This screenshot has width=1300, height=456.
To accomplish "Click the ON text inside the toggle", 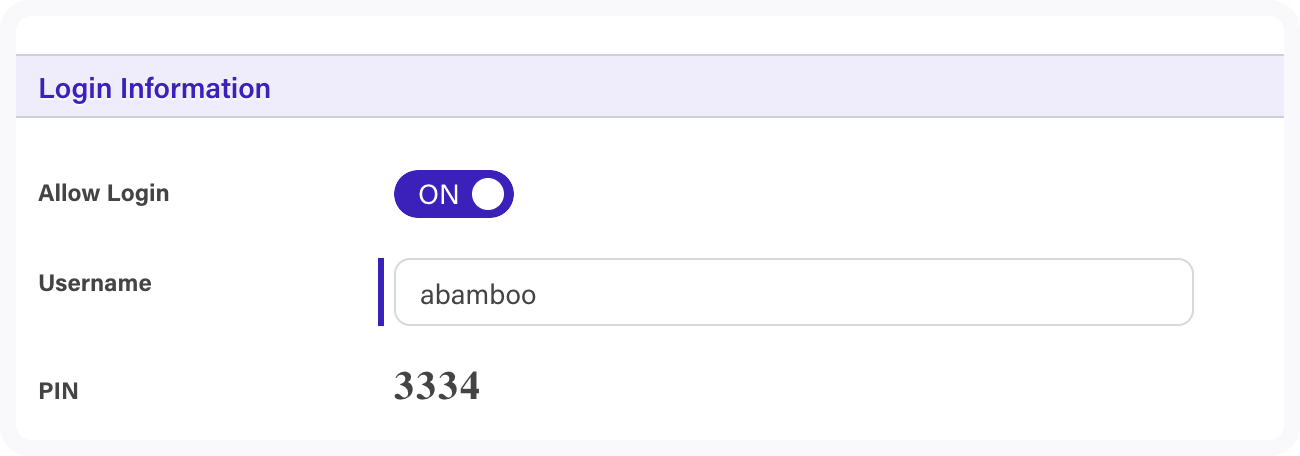I will coord(439,195).
